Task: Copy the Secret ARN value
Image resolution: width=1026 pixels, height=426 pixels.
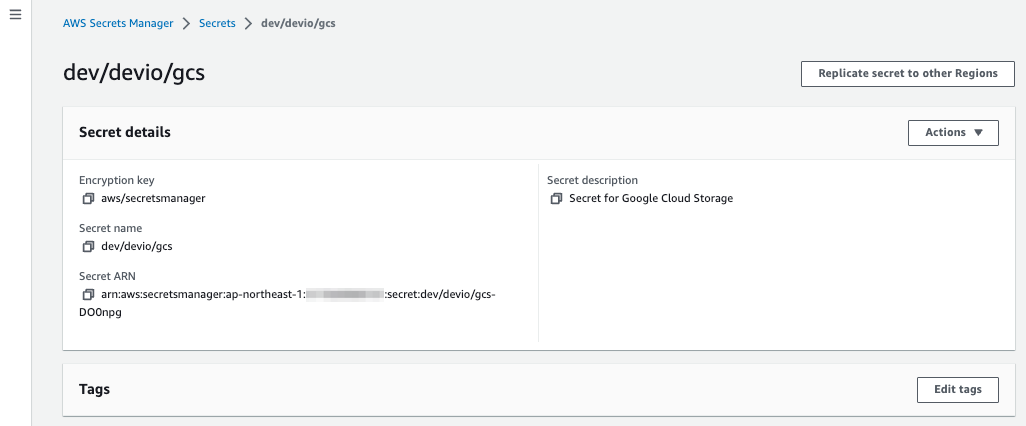Action: [x=88, y=295]
